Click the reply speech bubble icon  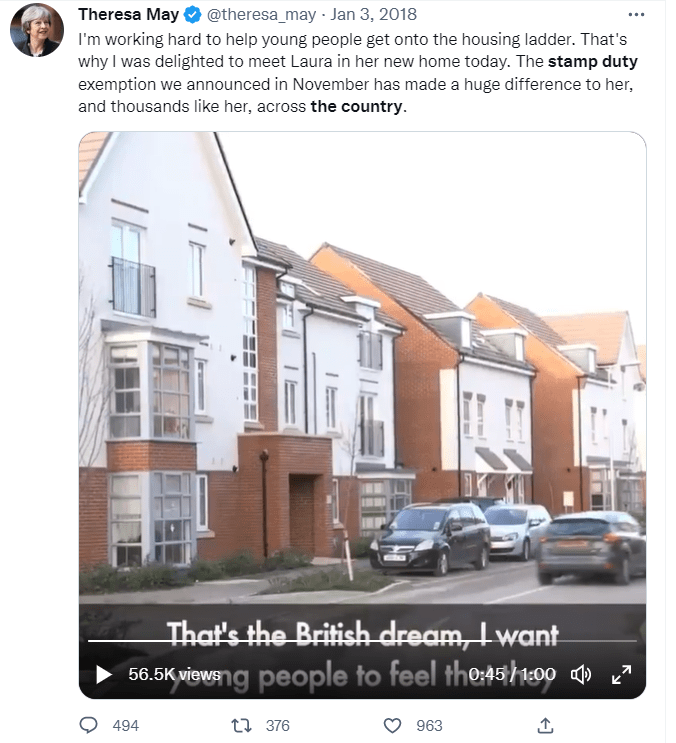coord(88,725)
